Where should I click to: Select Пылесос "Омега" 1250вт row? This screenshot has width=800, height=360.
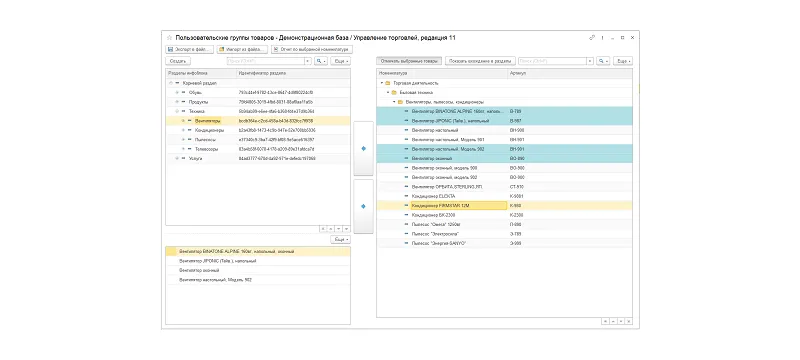[x=504, y=224]
